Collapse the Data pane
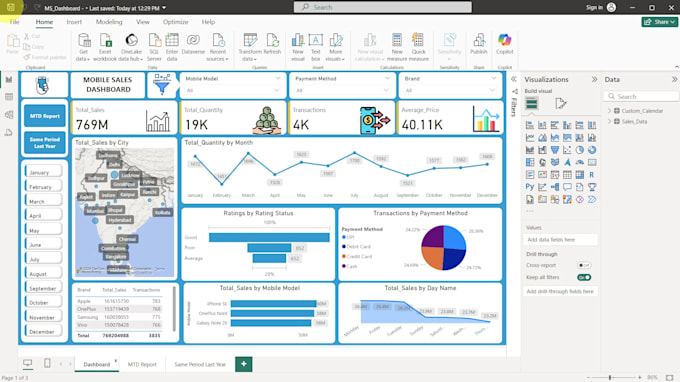 coord(674,79)
